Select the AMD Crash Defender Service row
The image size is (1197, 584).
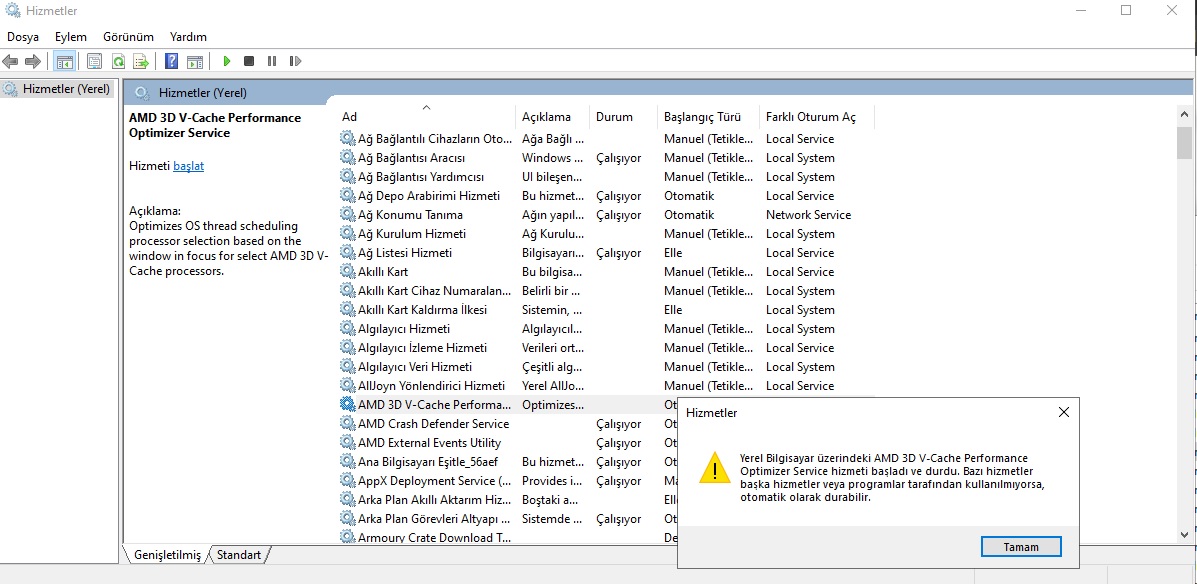(434, 424)
